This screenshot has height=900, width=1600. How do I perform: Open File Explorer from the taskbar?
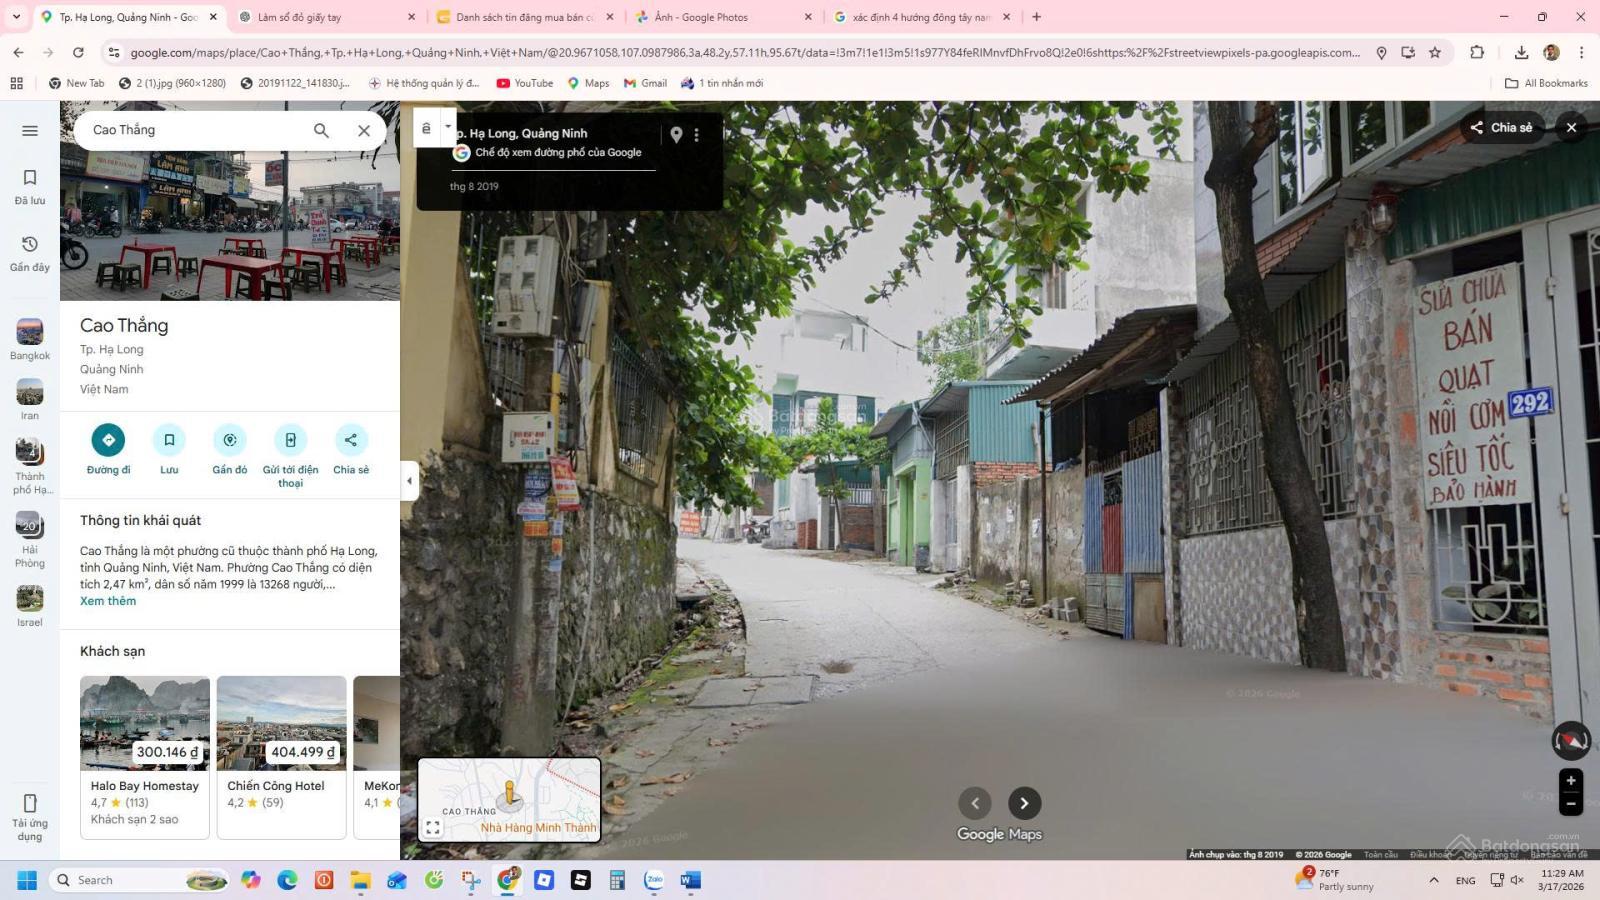360,880
